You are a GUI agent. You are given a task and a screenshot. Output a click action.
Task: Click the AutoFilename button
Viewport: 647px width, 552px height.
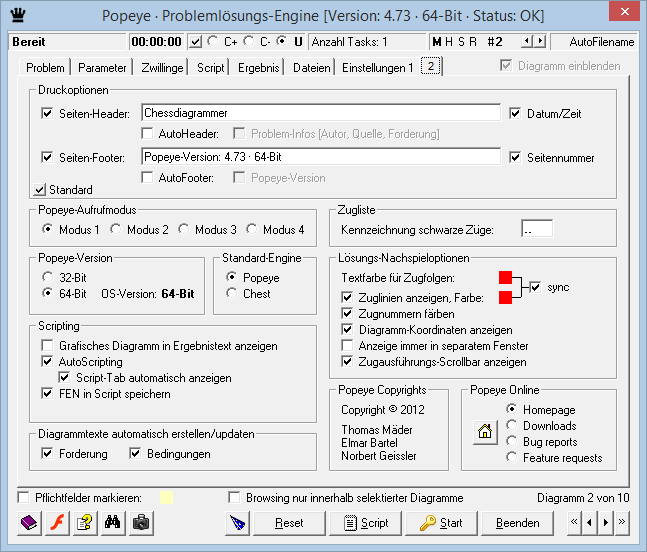(595, 42)
